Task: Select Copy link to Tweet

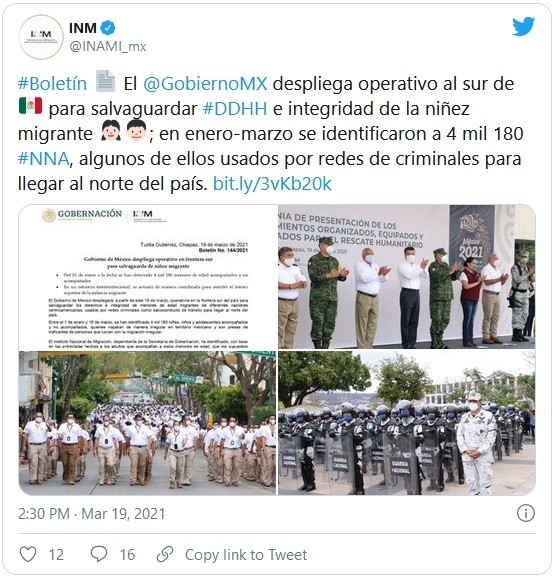Action: coord(246,554)
